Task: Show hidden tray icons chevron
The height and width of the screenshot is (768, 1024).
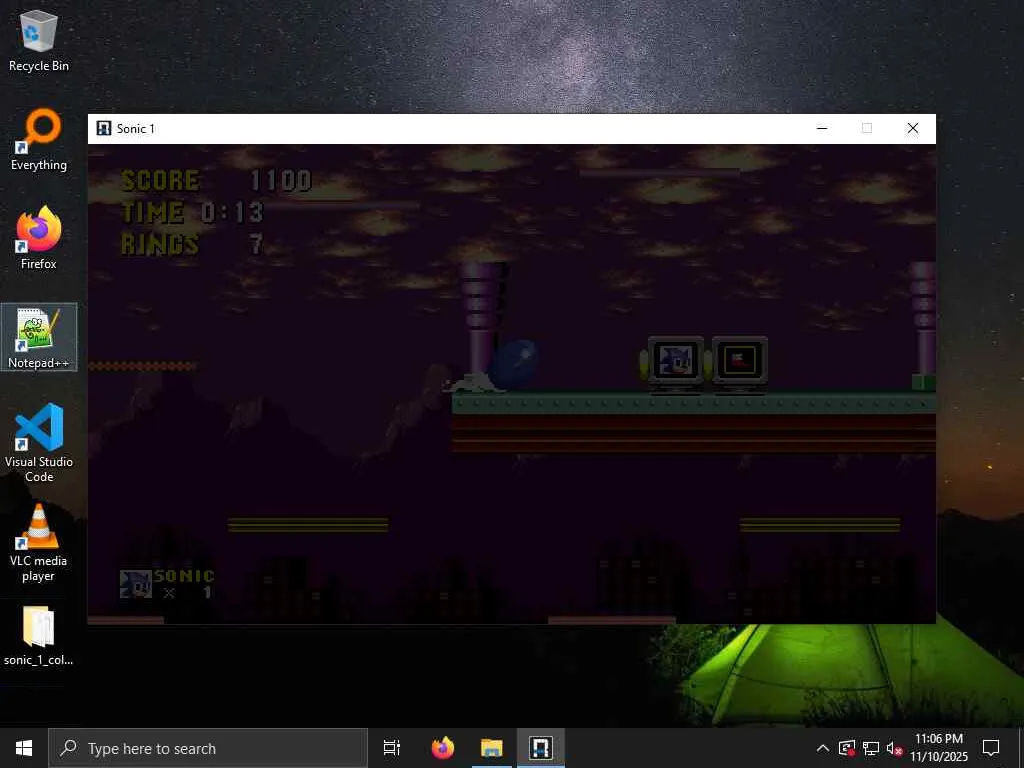Action: pos(823,748)
